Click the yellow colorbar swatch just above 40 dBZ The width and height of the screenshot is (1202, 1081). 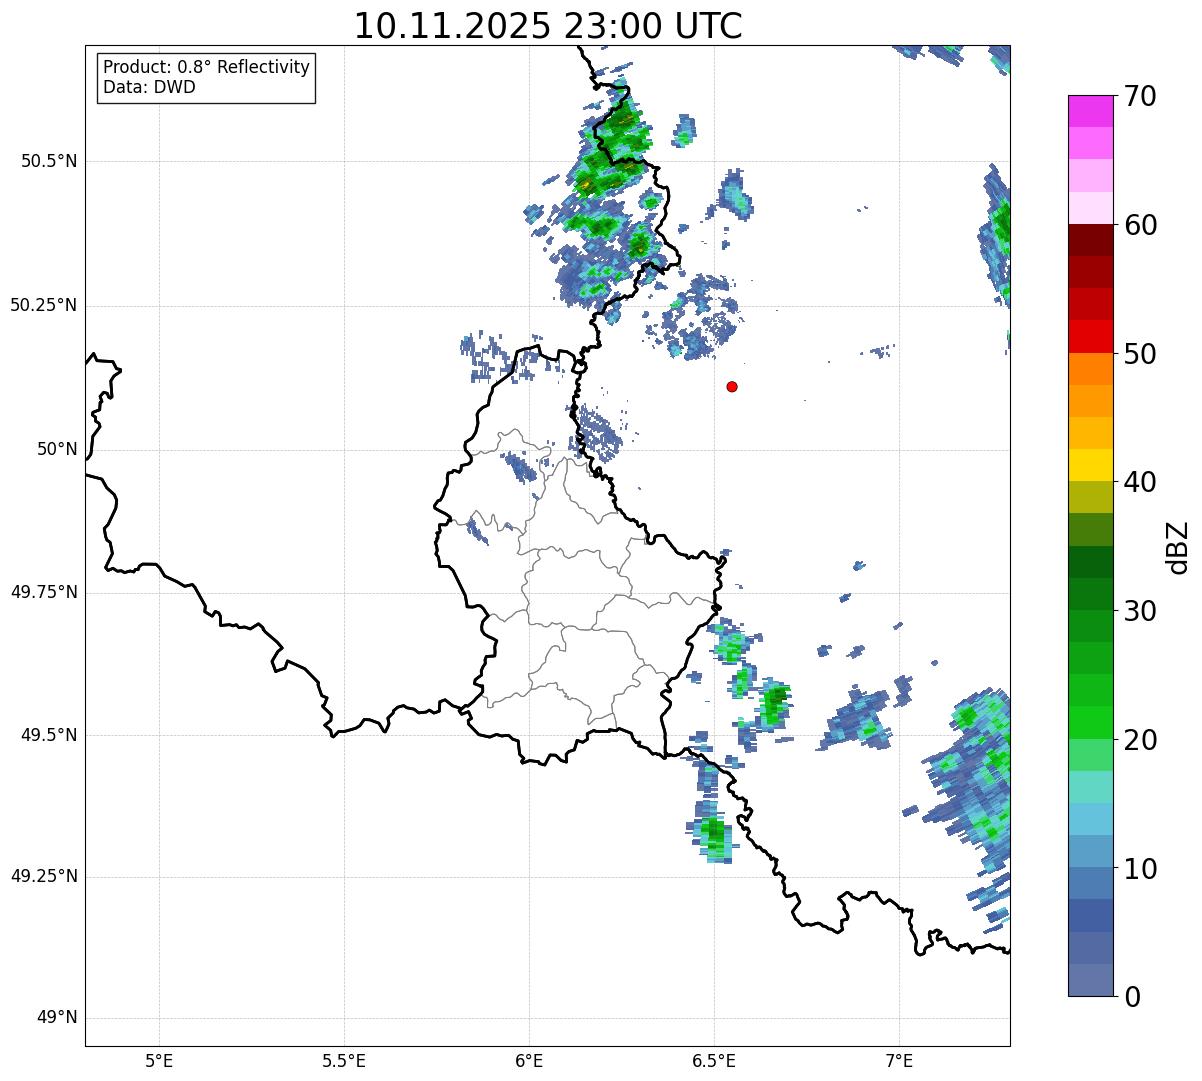tap(1090, 465)
